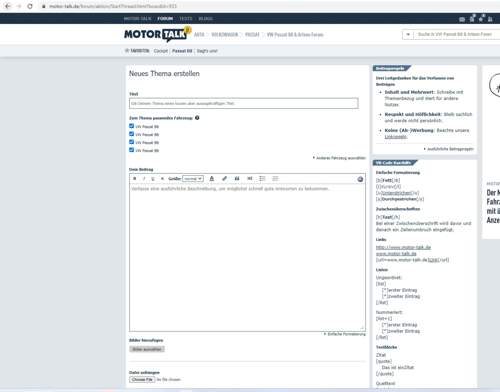Click the MOTOR-TALK logo
Screen dimensions: 500x392
[x=157, y=34]
